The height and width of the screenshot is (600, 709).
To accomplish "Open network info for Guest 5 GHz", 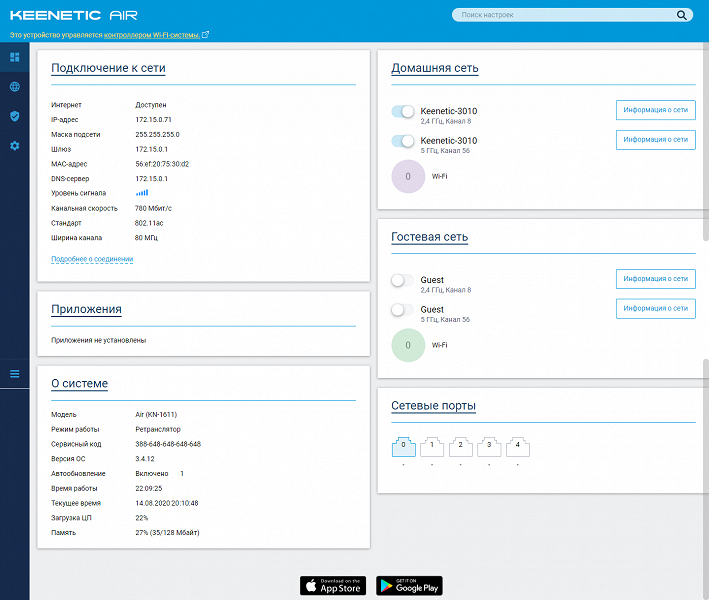I will point(656,308).
